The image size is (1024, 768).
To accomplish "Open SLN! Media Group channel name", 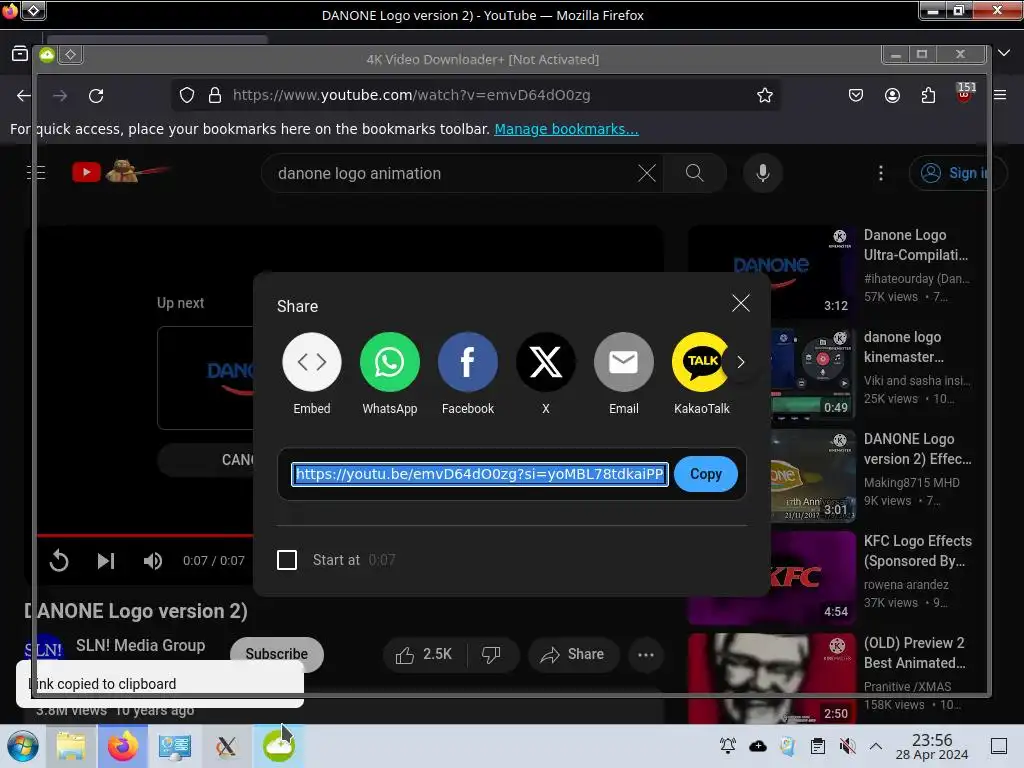I will pyautogui.click(x=140, y=645).
